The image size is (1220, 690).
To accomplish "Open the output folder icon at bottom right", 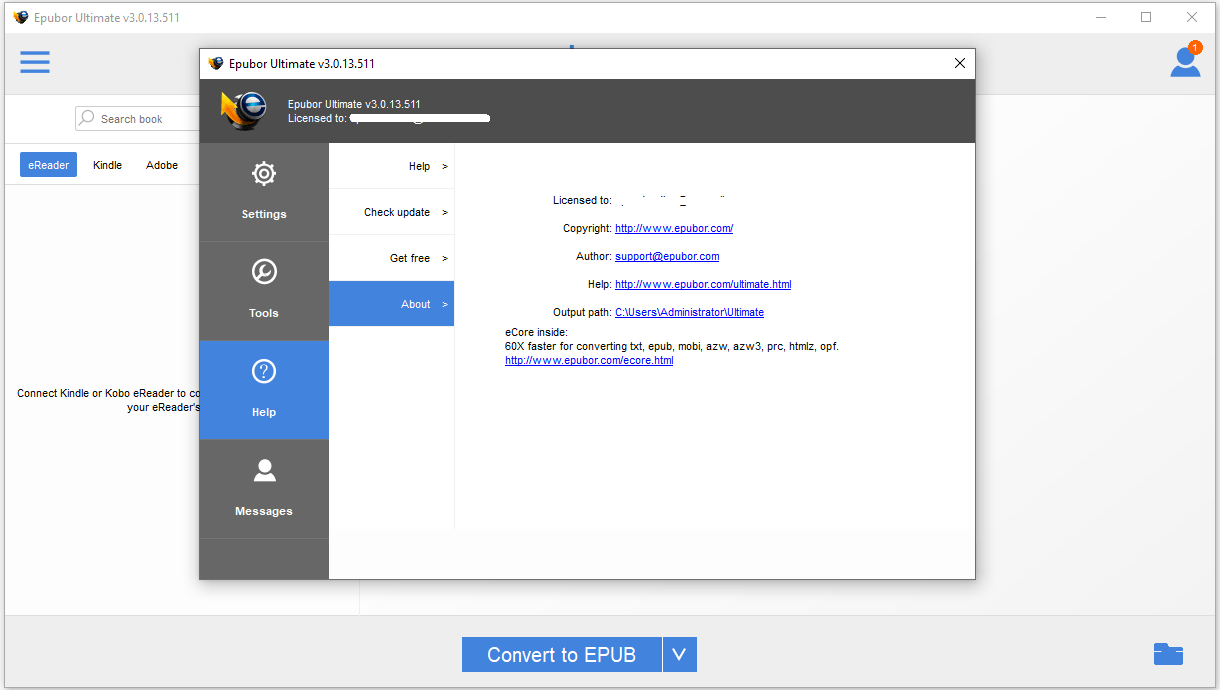I will [1168, 654].
